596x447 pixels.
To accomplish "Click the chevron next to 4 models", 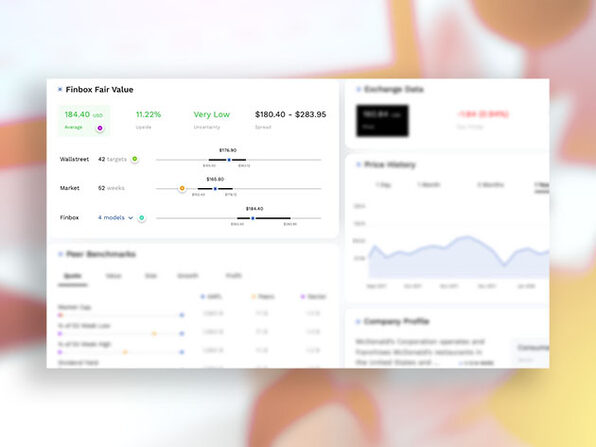I will (130, 218).
